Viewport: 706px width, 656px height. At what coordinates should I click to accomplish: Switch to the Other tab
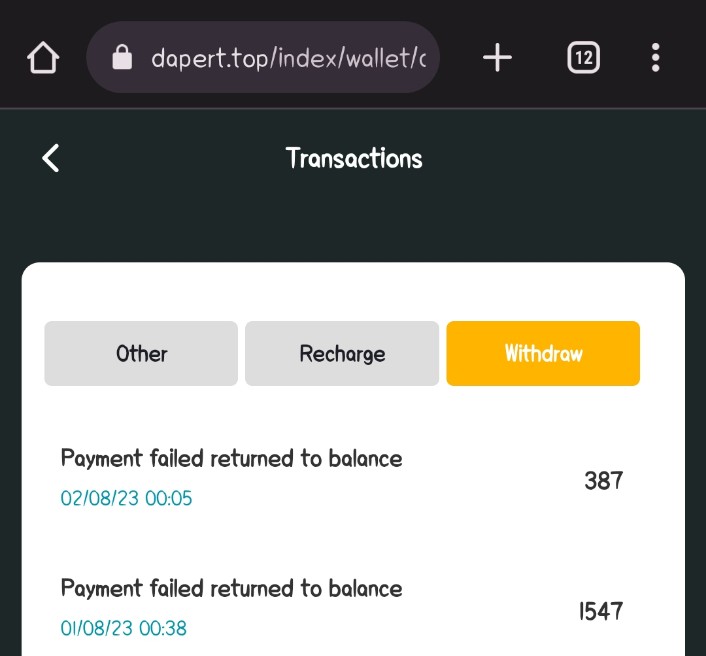pyautogui.click(x=141, y=353)
